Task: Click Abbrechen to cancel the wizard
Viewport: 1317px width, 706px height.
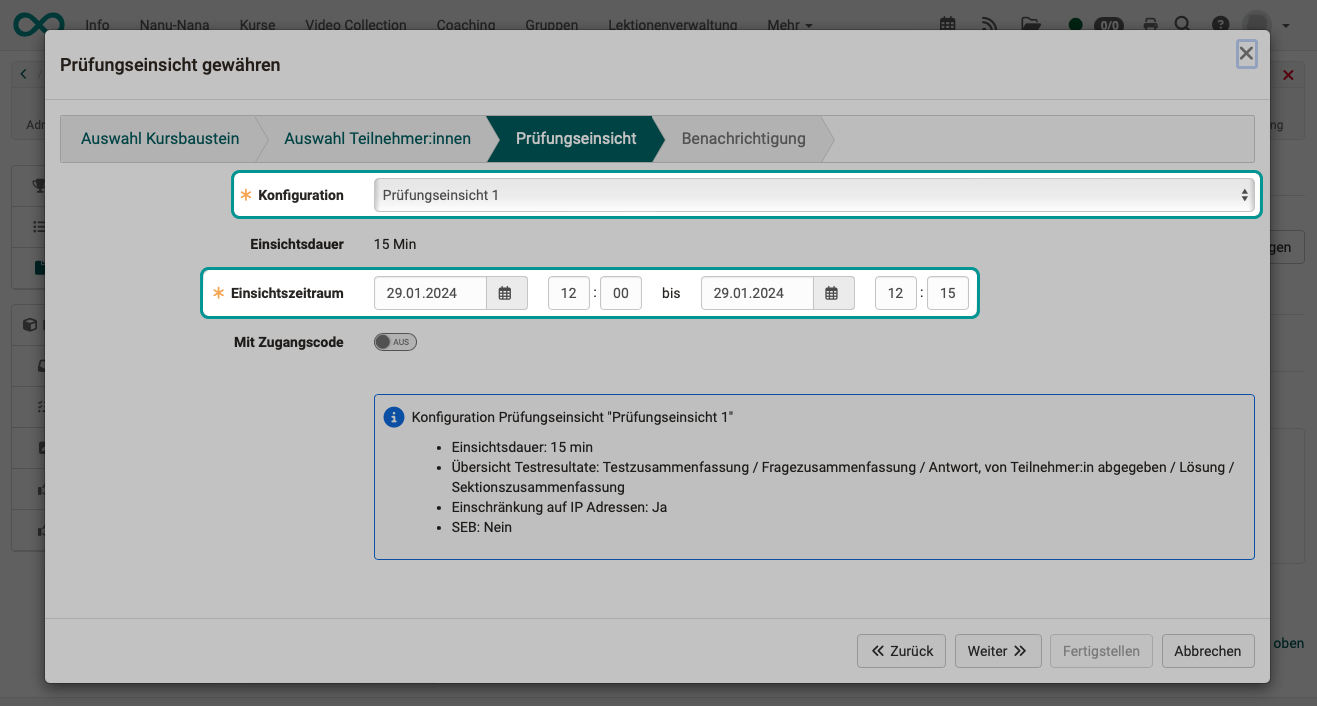Action: [1207, 650]
